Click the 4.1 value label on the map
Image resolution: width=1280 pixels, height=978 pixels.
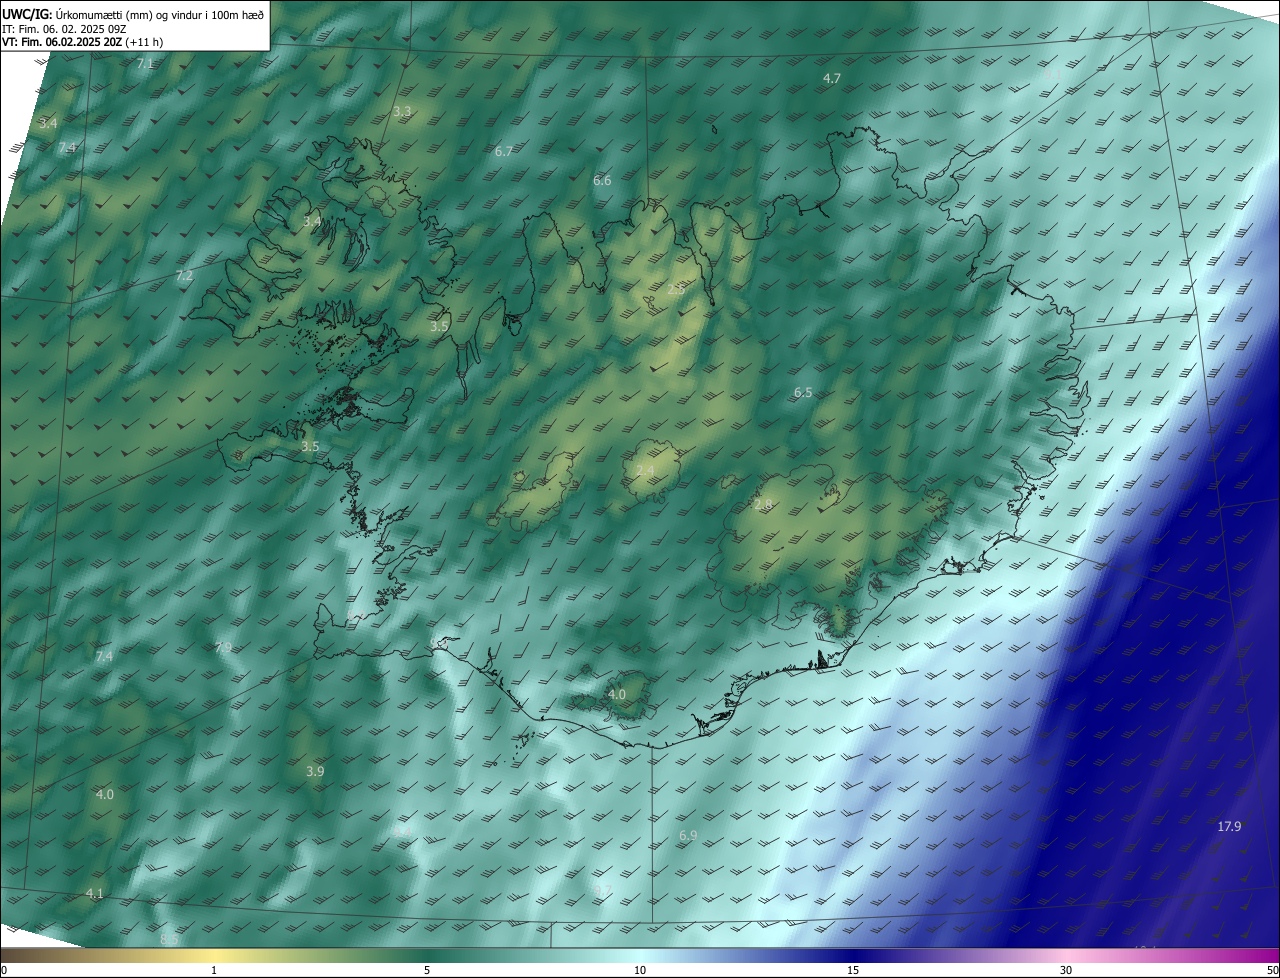(94, 893)
